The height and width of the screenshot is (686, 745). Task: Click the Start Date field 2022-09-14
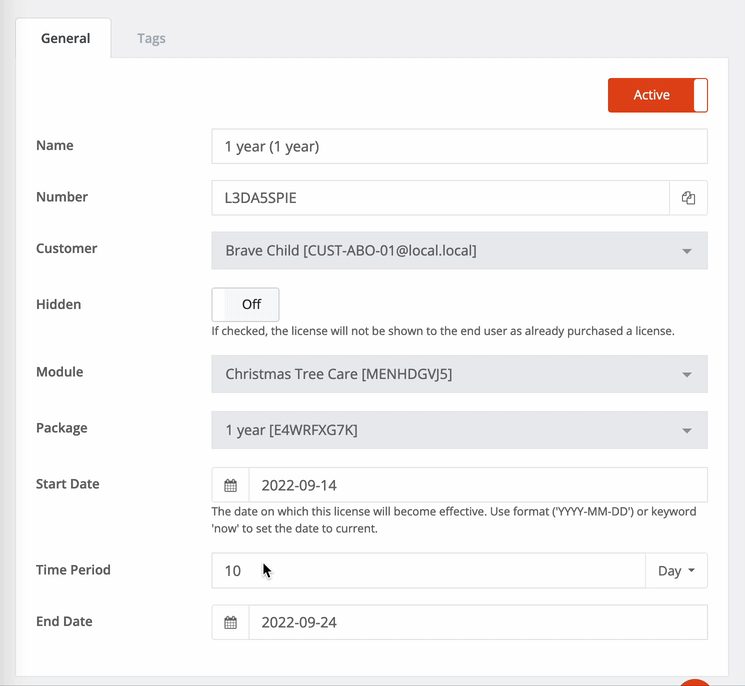pyautogui.click(x=478, y=485)
